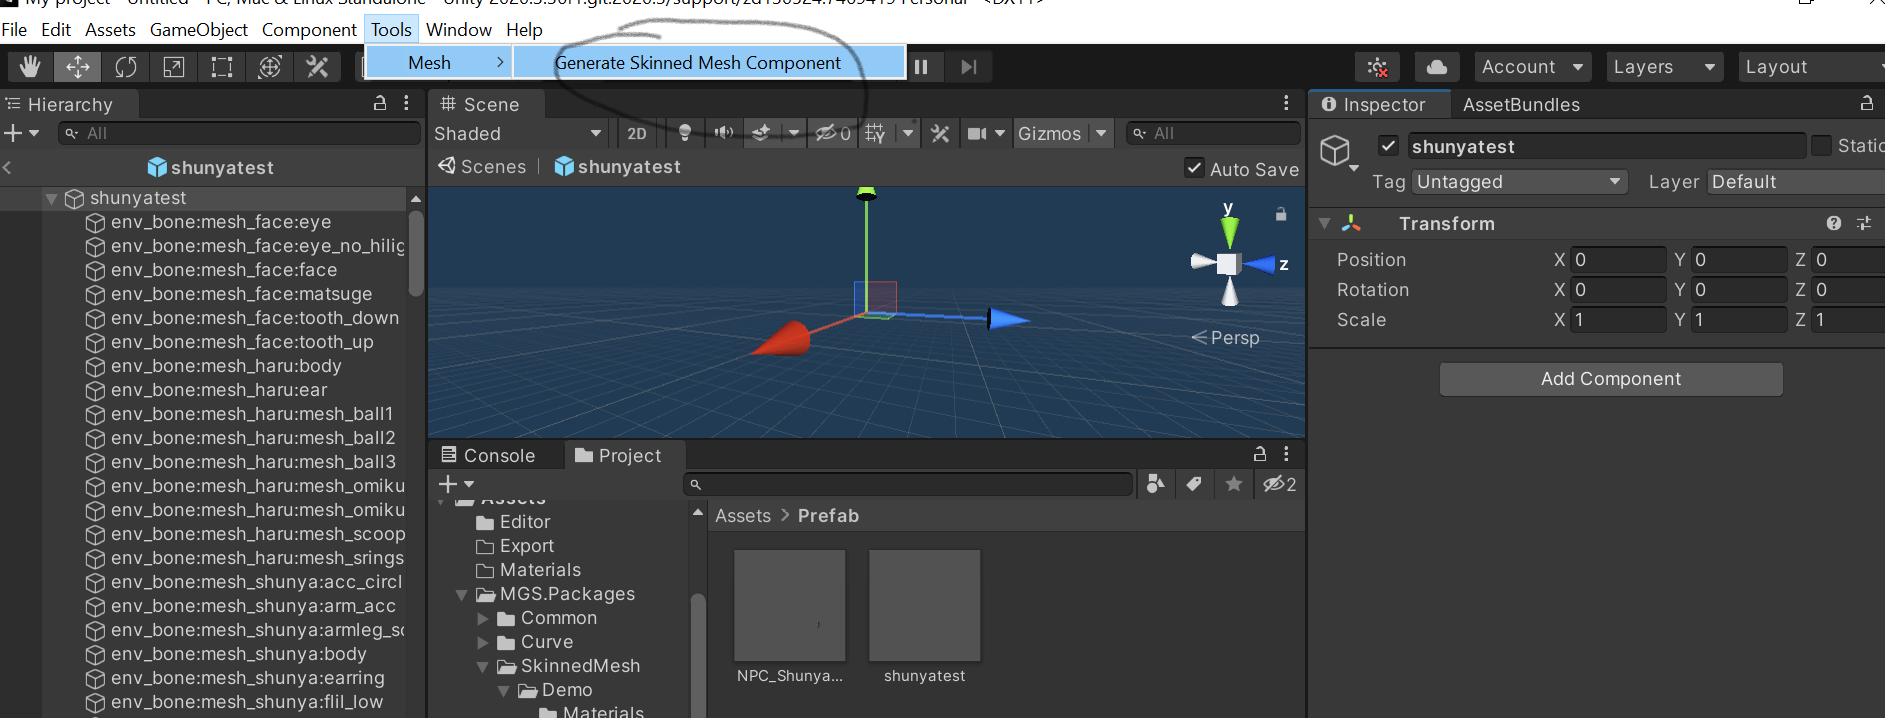This screenshot has width=1885, height=718.
Task: Lock the Project panel
Action: (x=1260, y=454)
